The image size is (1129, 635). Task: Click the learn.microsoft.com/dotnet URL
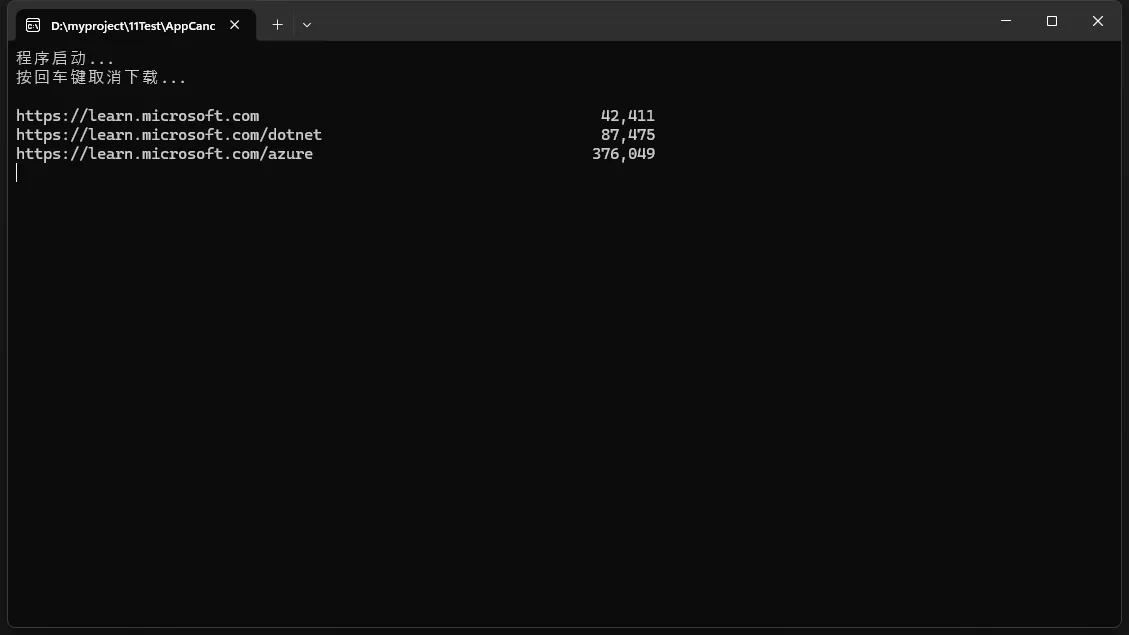(x=168, y=135)
